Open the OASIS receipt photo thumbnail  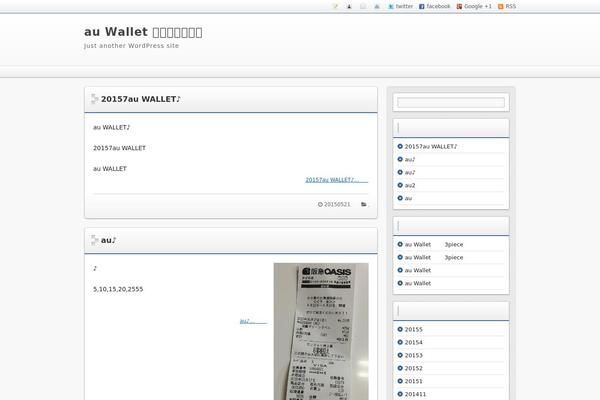point(321,331)
